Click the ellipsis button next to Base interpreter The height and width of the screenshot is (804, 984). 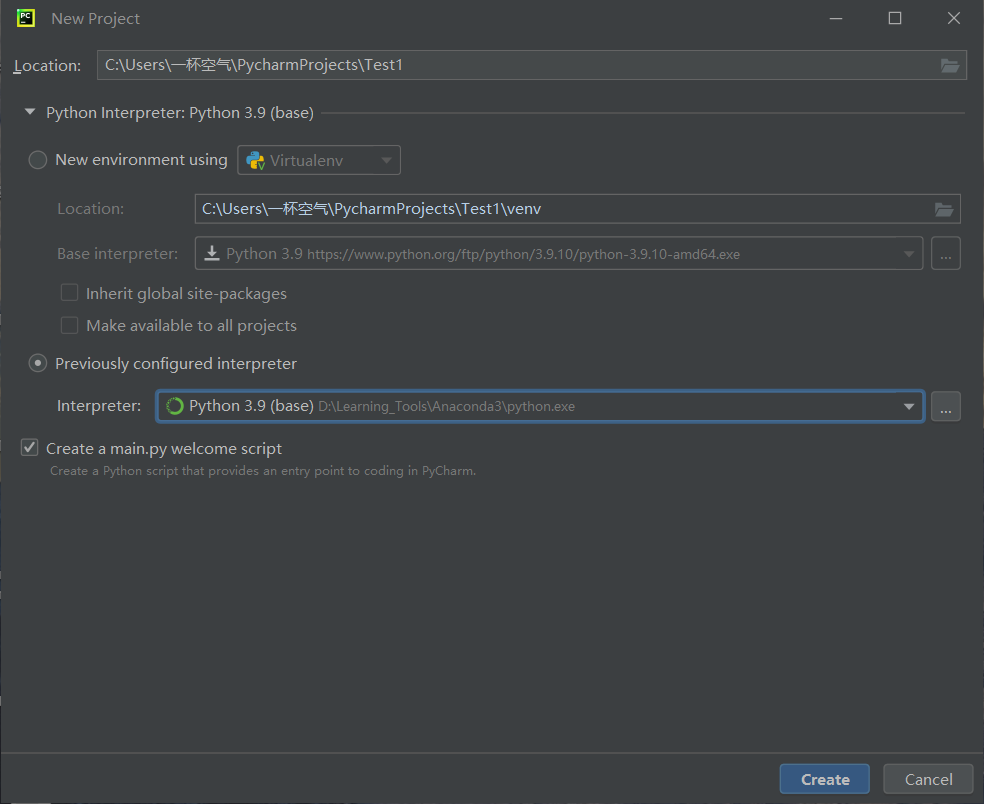click(x=946, y=254)
